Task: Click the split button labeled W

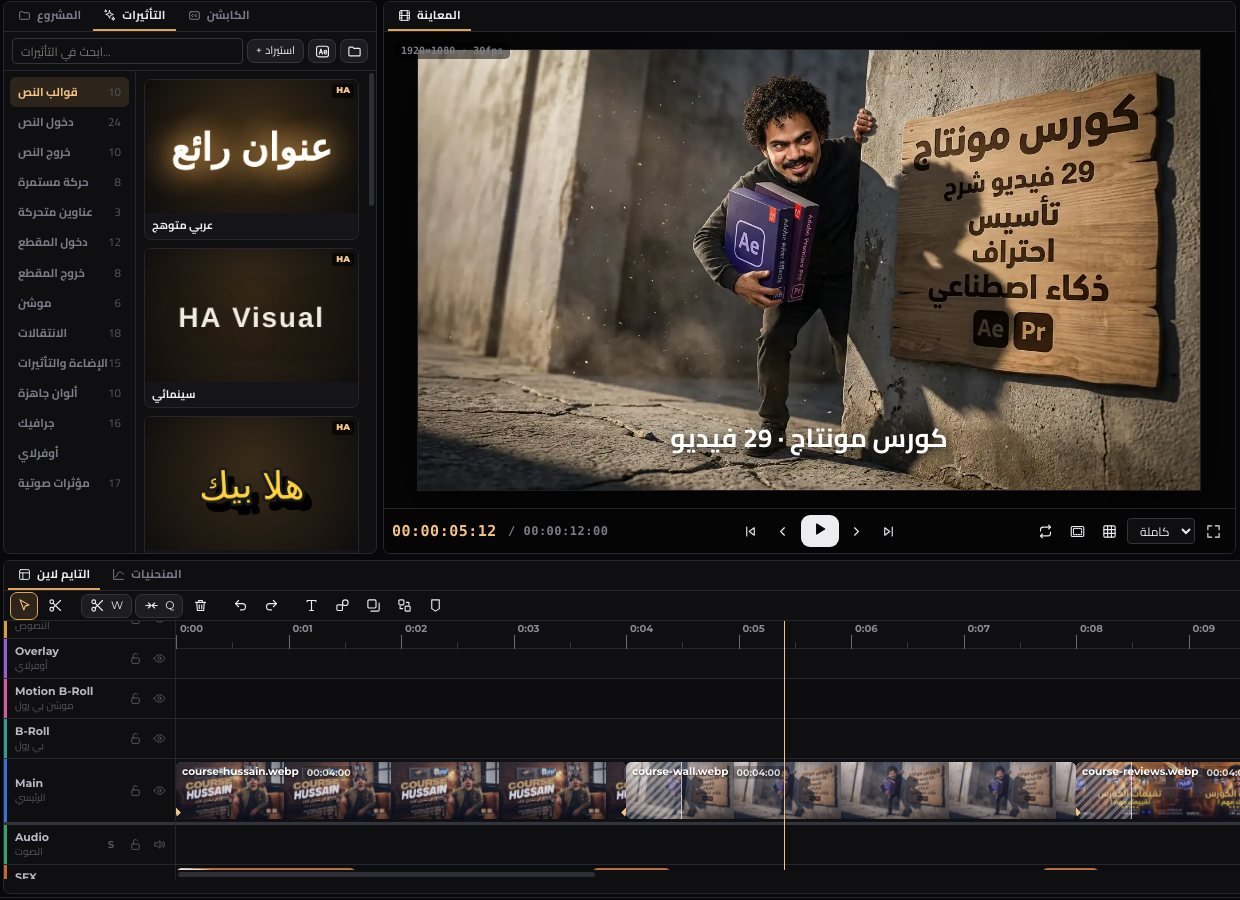Action: (x=106, y=605)
